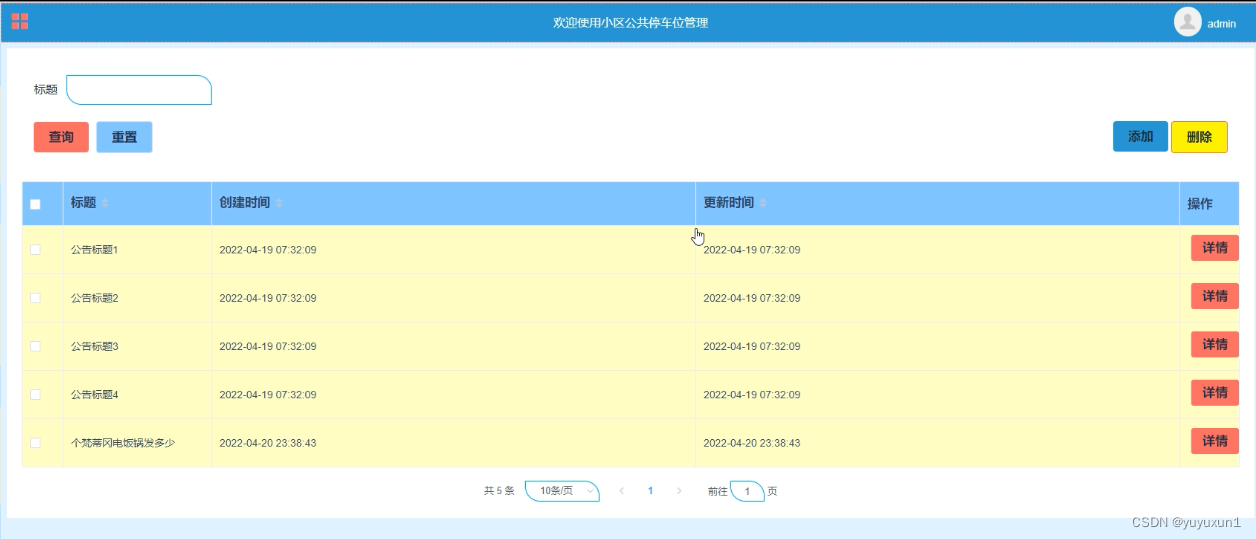Screen dimensions: 1256x539
Task: Check the box for 公告标题2 row
Action: pyautogui.click(x=35, y=298)
